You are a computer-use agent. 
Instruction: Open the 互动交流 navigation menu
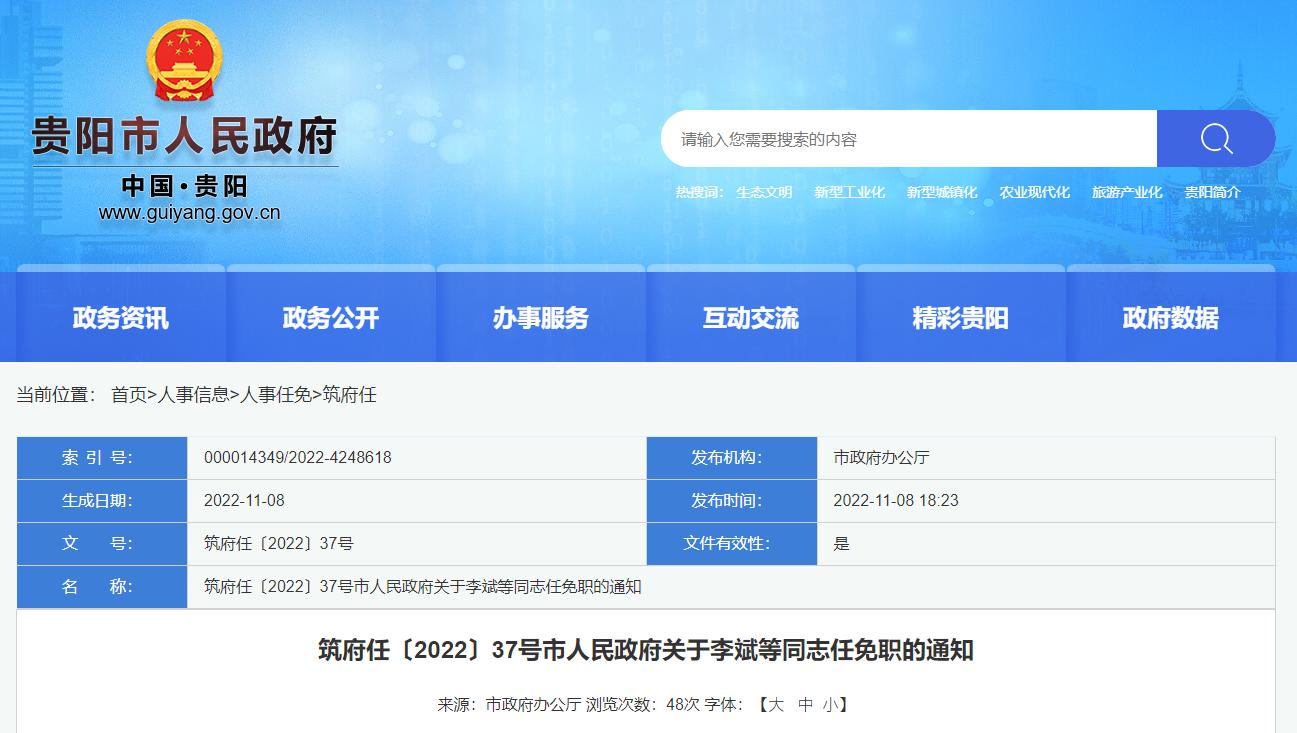(x=752, y=316)
